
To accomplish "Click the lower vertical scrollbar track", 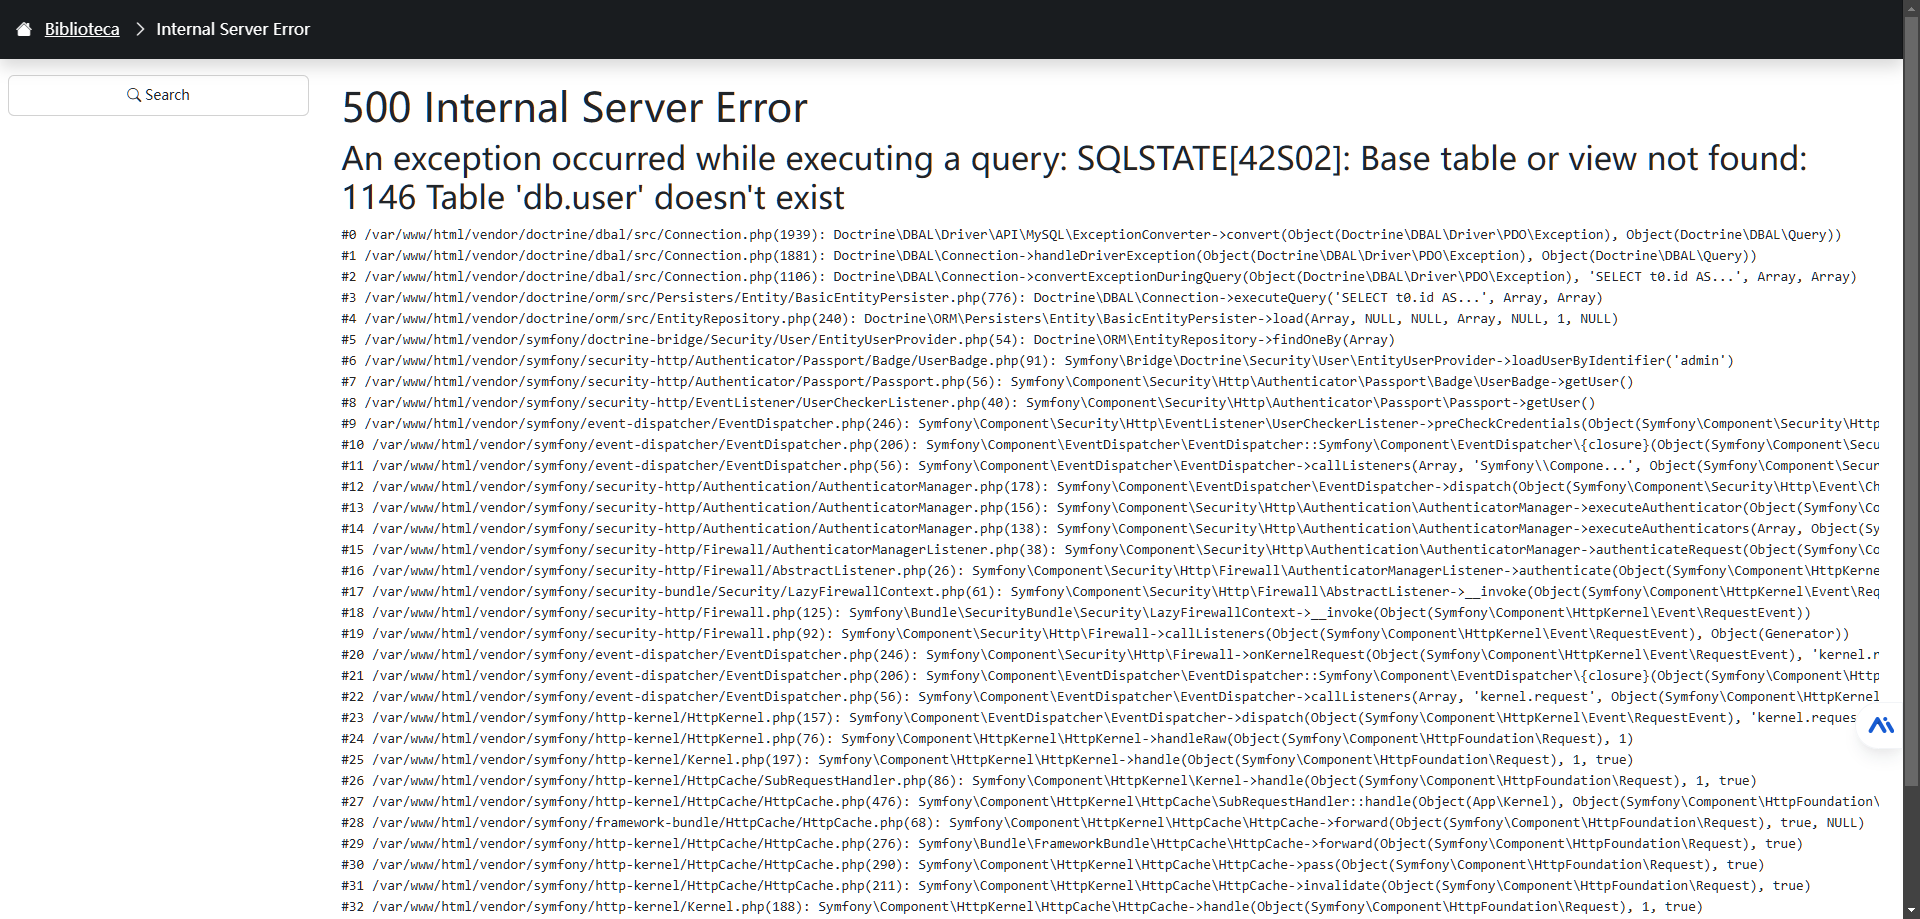I will (1911, 850).
